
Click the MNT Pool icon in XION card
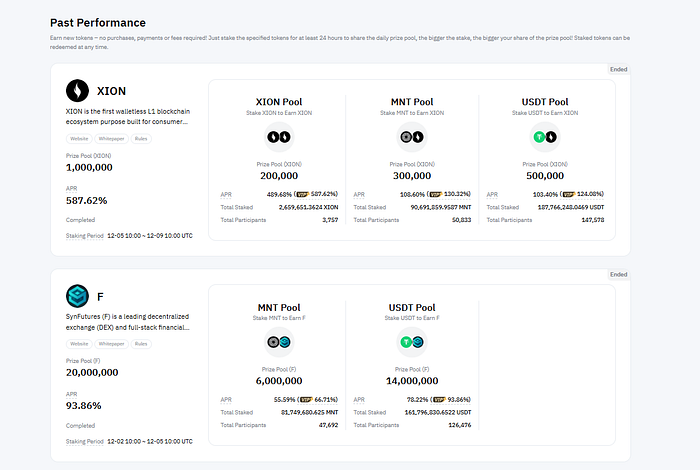pyautogui.click(x=412, y=137)
